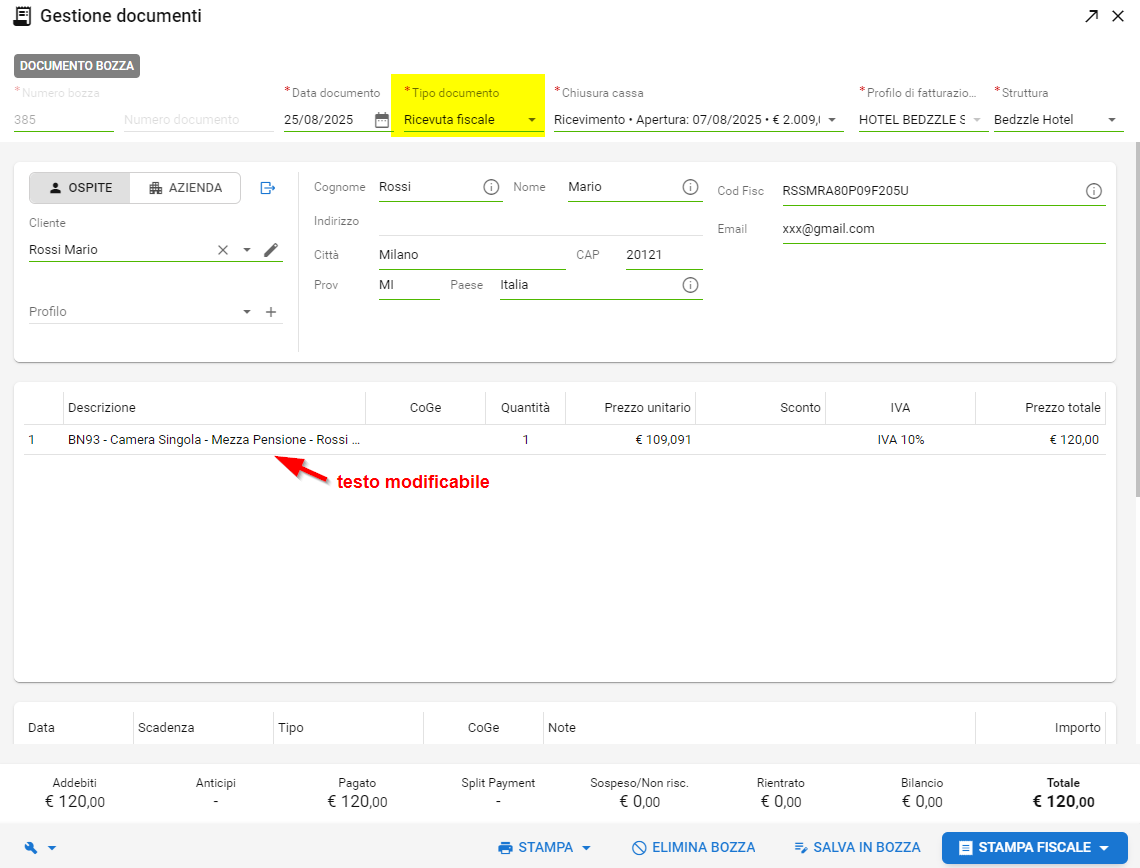Click Elimina bozza button
The width and height of the screenshot is (1140, 868).
click(693, 848)
